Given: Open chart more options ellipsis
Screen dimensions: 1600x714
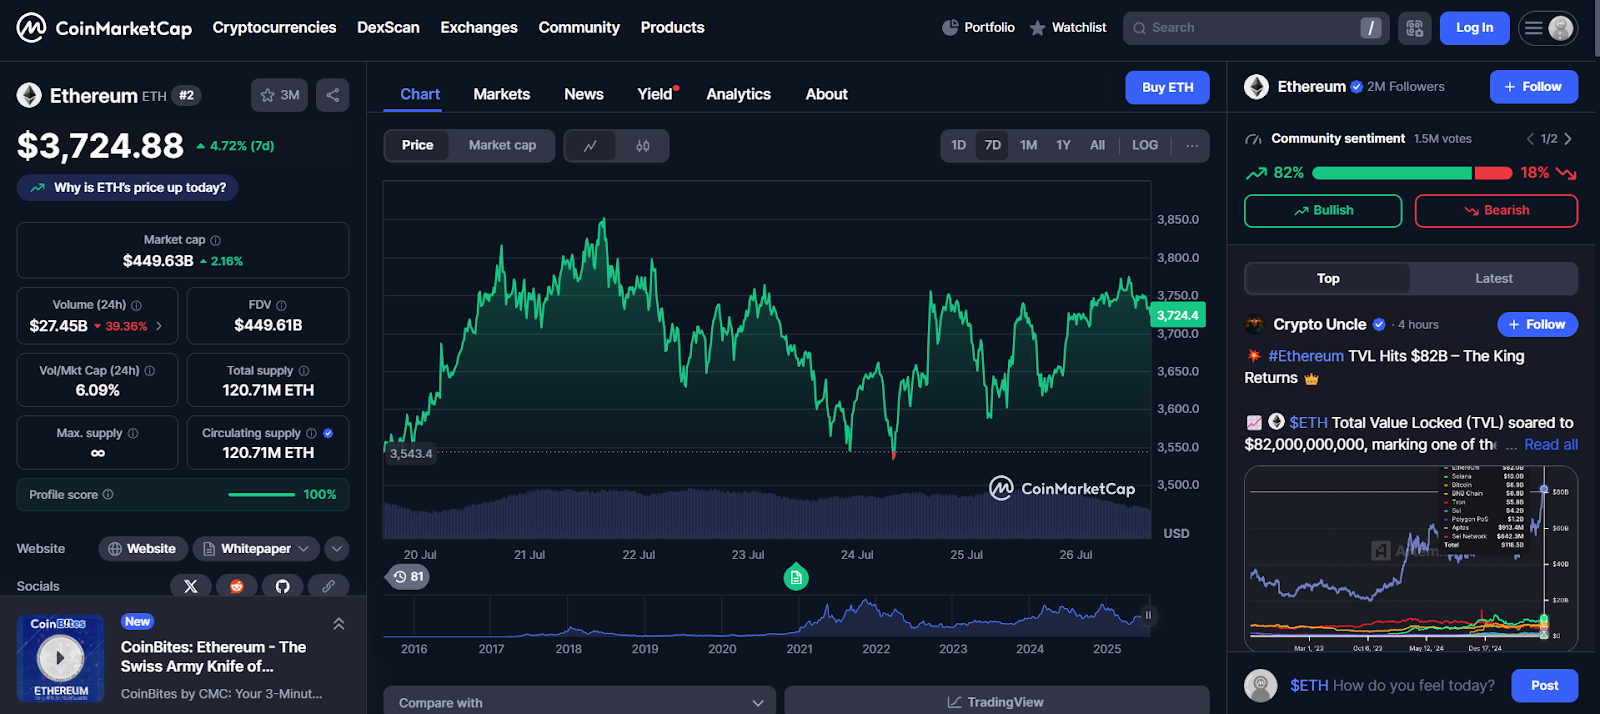Looking at the screenshot, I should [x=1192, y=146].
